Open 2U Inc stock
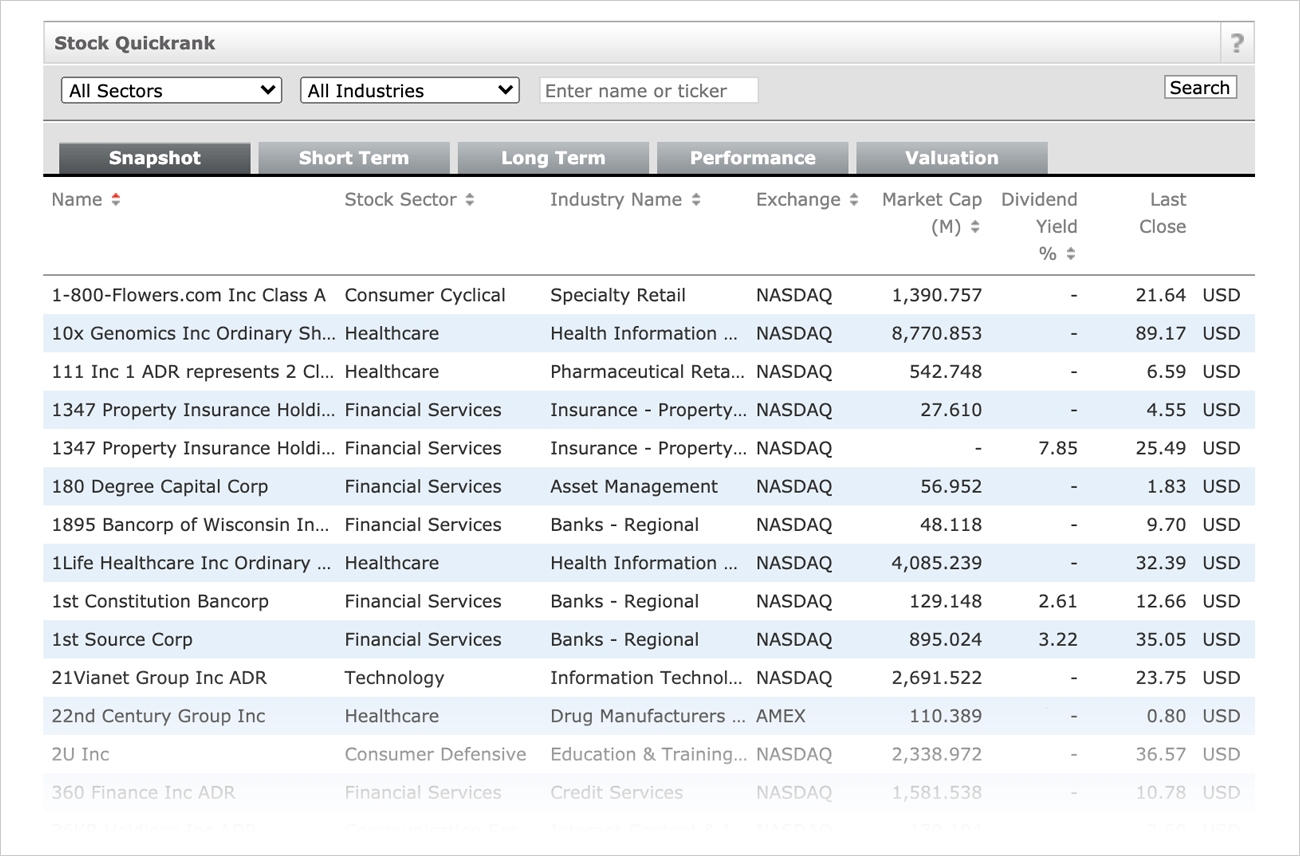Screen dimensions: 1300x856 tap(81, 754)
